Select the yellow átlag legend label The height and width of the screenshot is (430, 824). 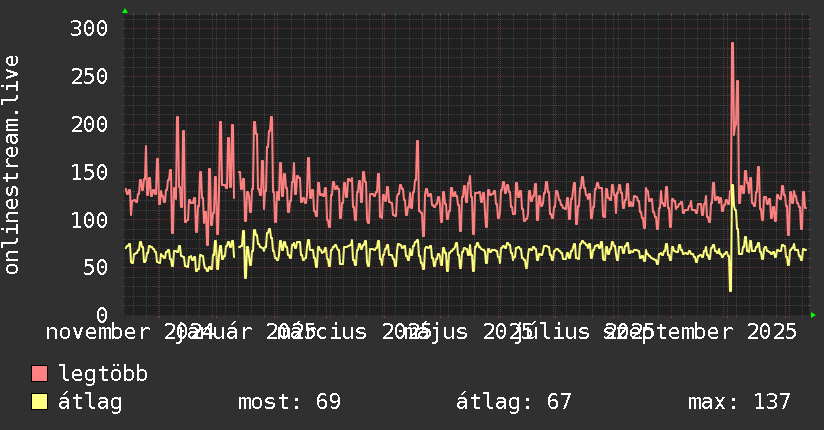(x=90, y=402)
